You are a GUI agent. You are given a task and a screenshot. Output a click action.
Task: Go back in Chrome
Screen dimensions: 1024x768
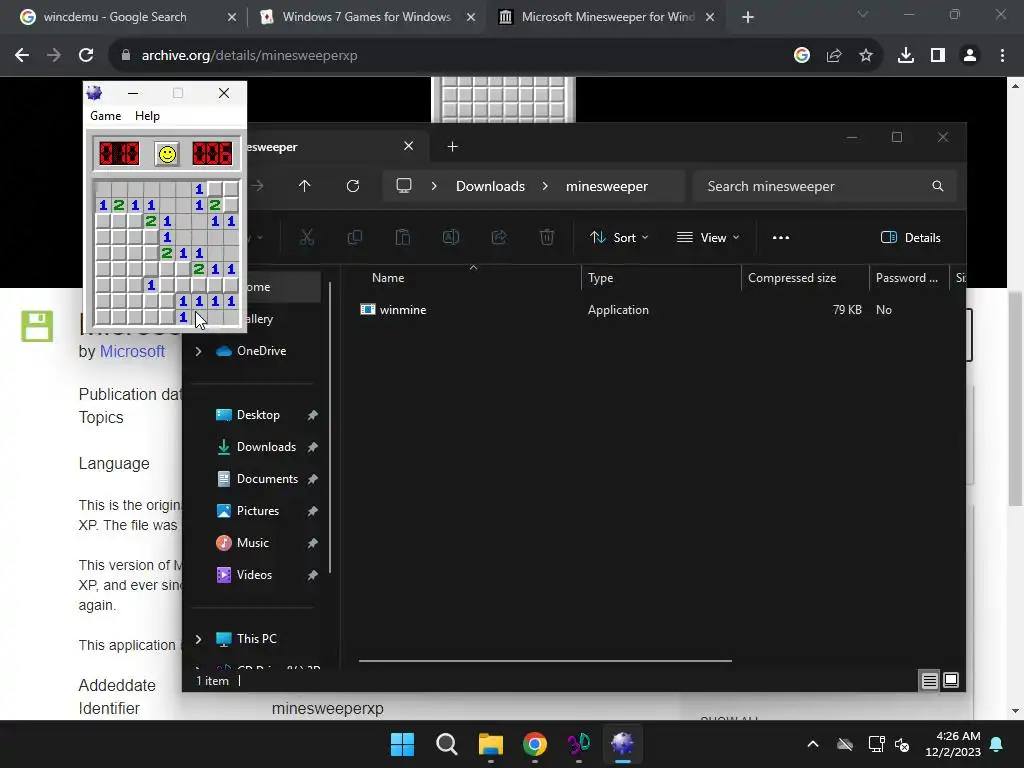coord(22,56)
